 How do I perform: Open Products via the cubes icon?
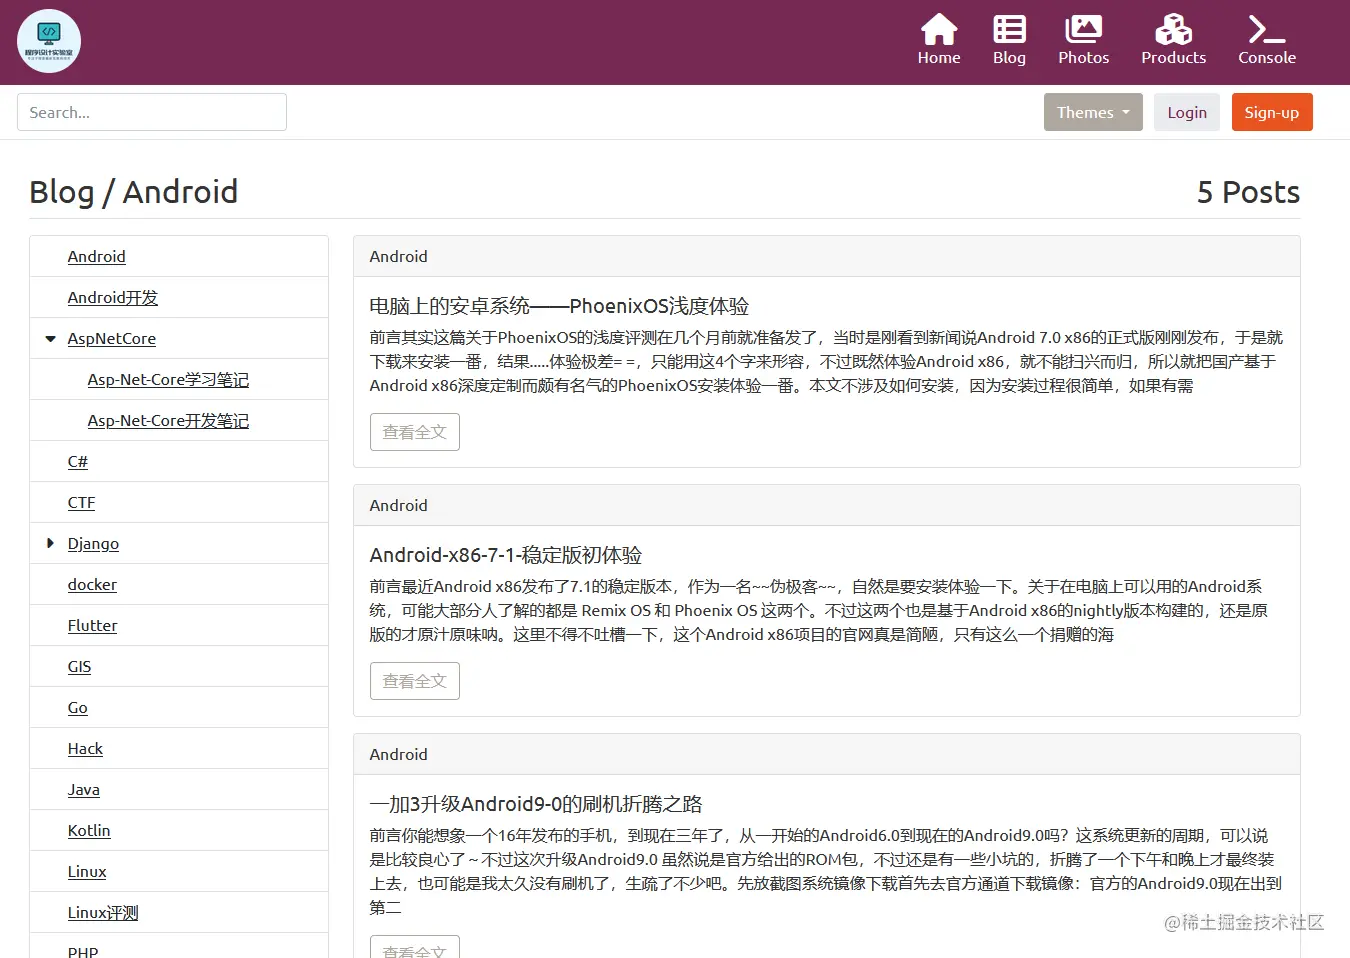pyautogui.click(x=1173, y=30)
